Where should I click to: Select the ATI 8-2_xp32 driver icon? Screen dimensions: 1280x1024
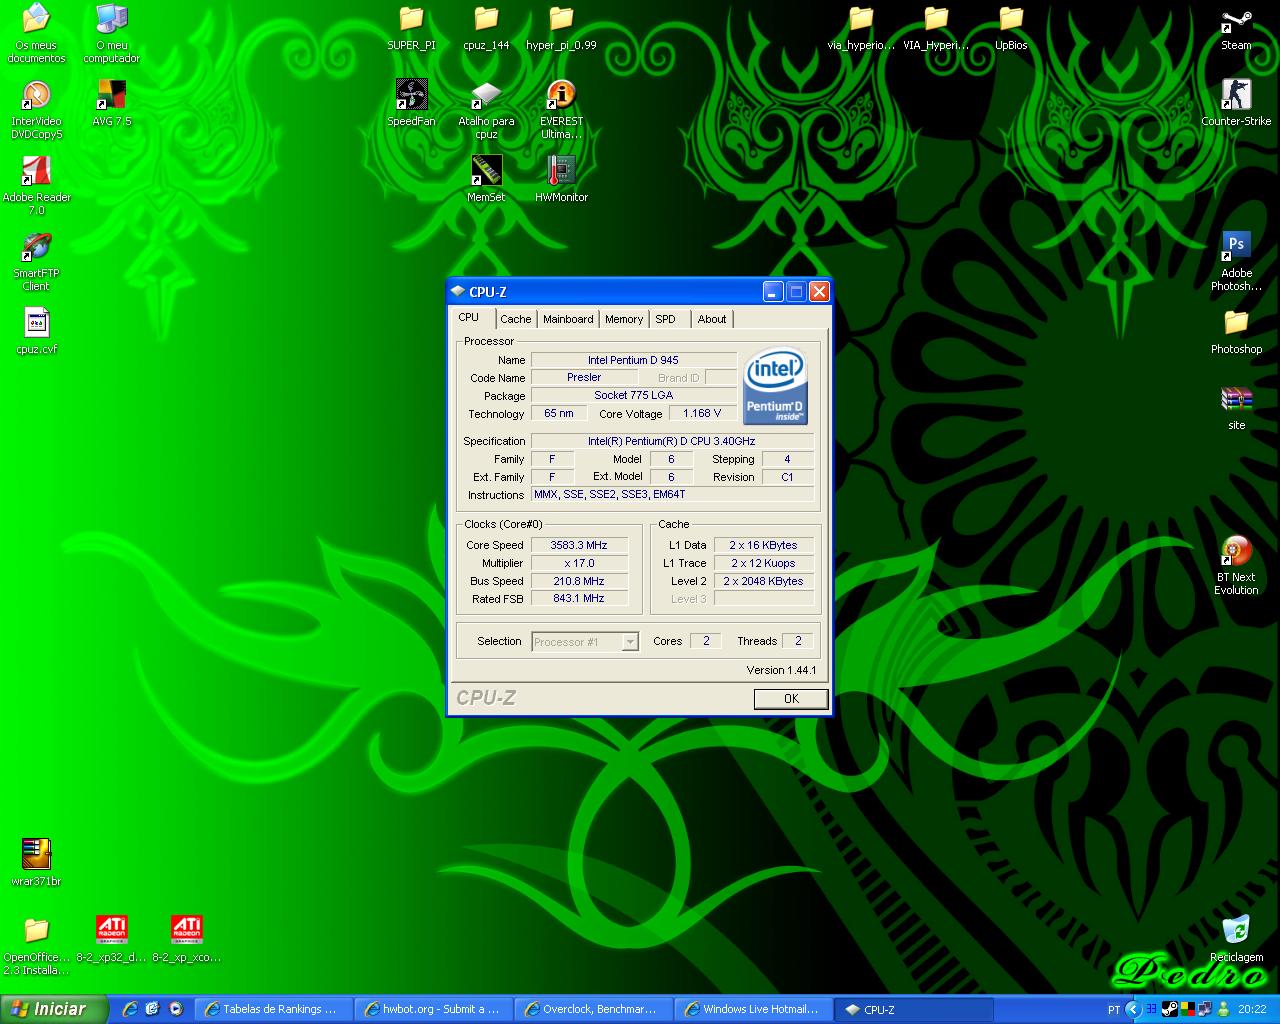pos(111,940)
